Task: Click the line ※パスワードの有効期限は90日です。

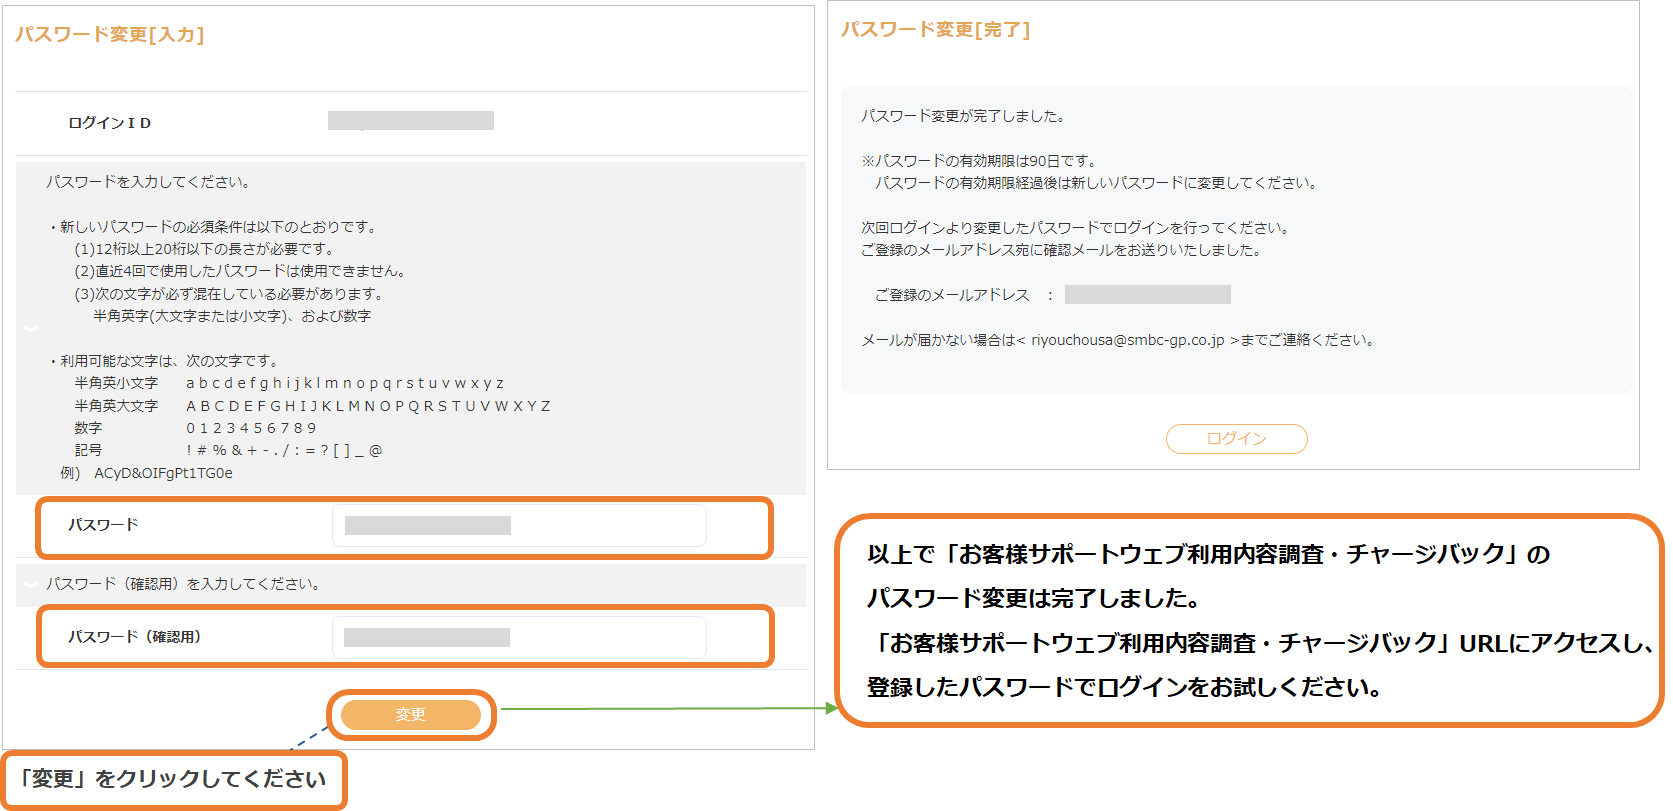Action: point(979,161)
